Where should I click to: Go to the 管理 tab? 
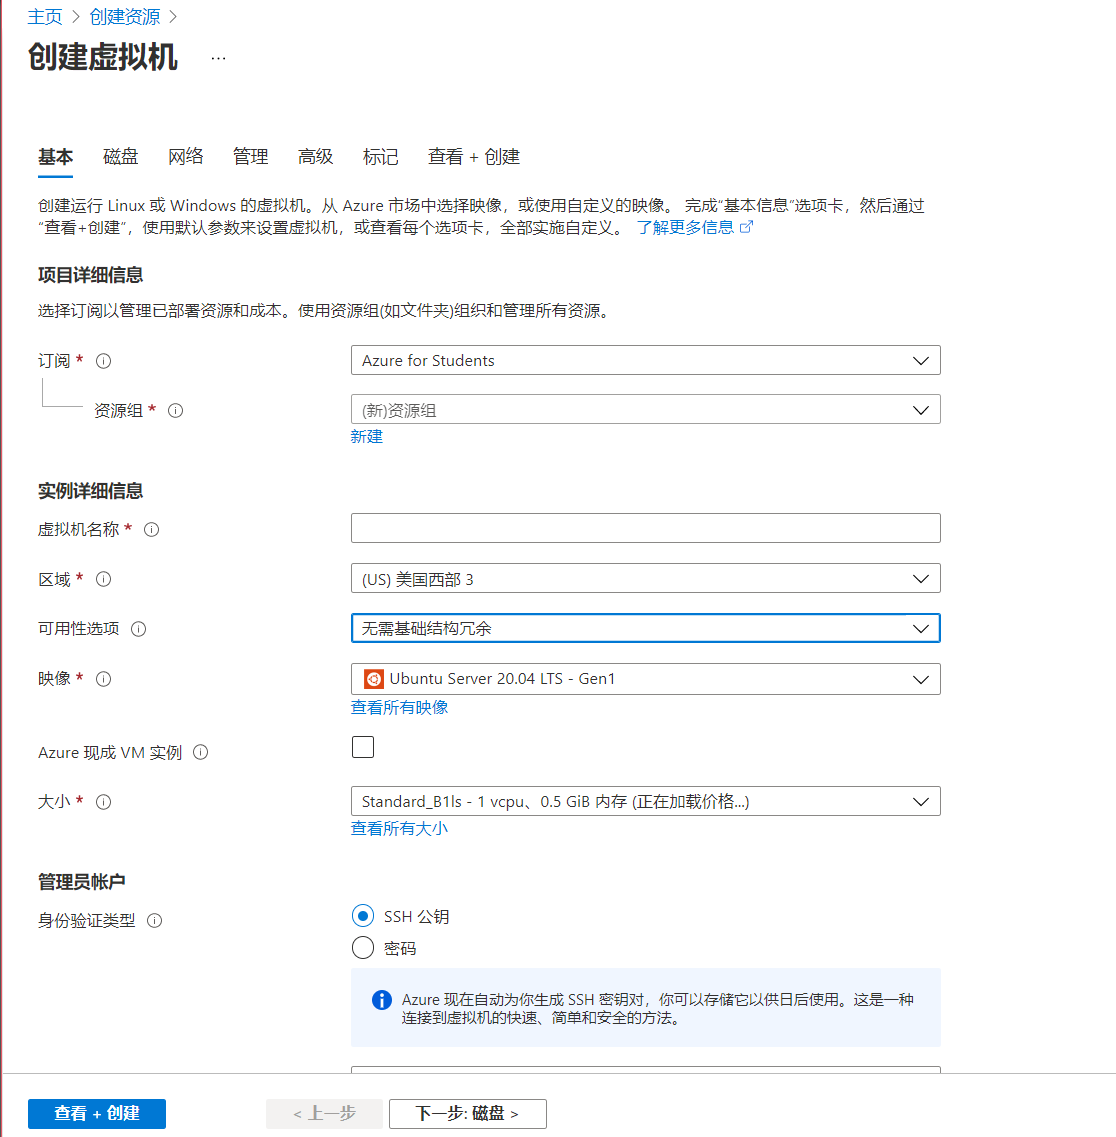coord(250,157)
